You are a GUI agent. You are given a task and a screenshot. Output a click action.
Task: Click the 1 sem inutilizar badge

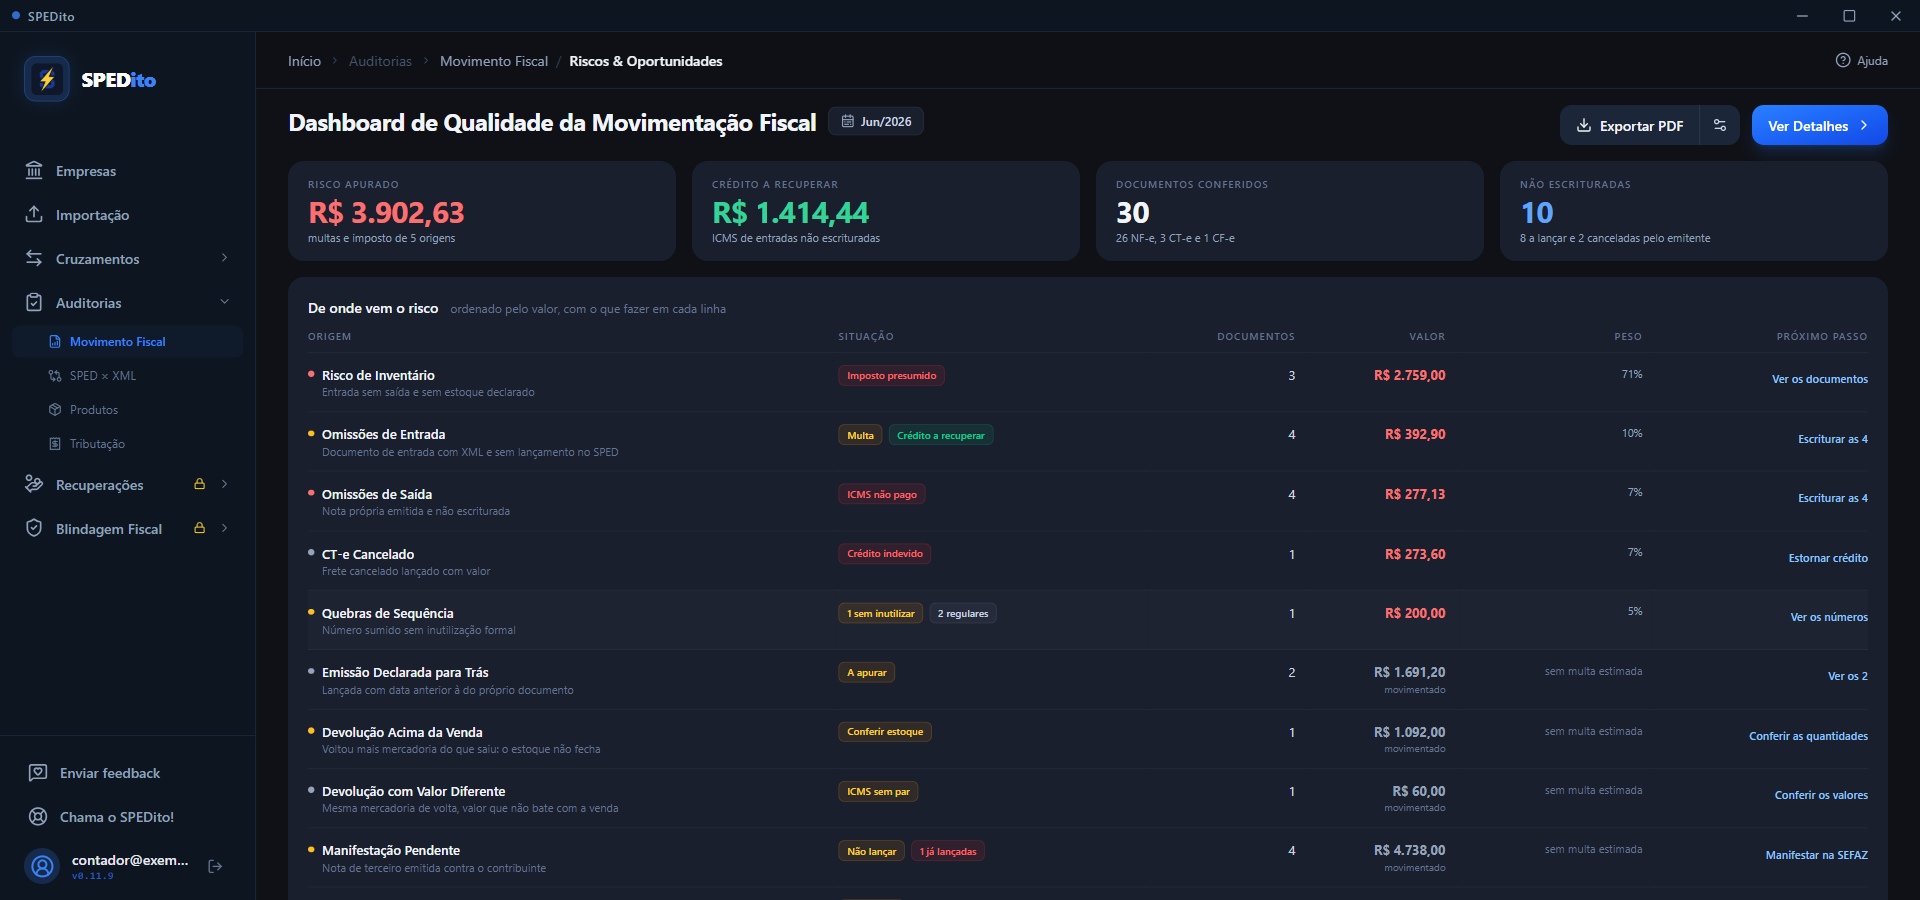coord(880,613)
